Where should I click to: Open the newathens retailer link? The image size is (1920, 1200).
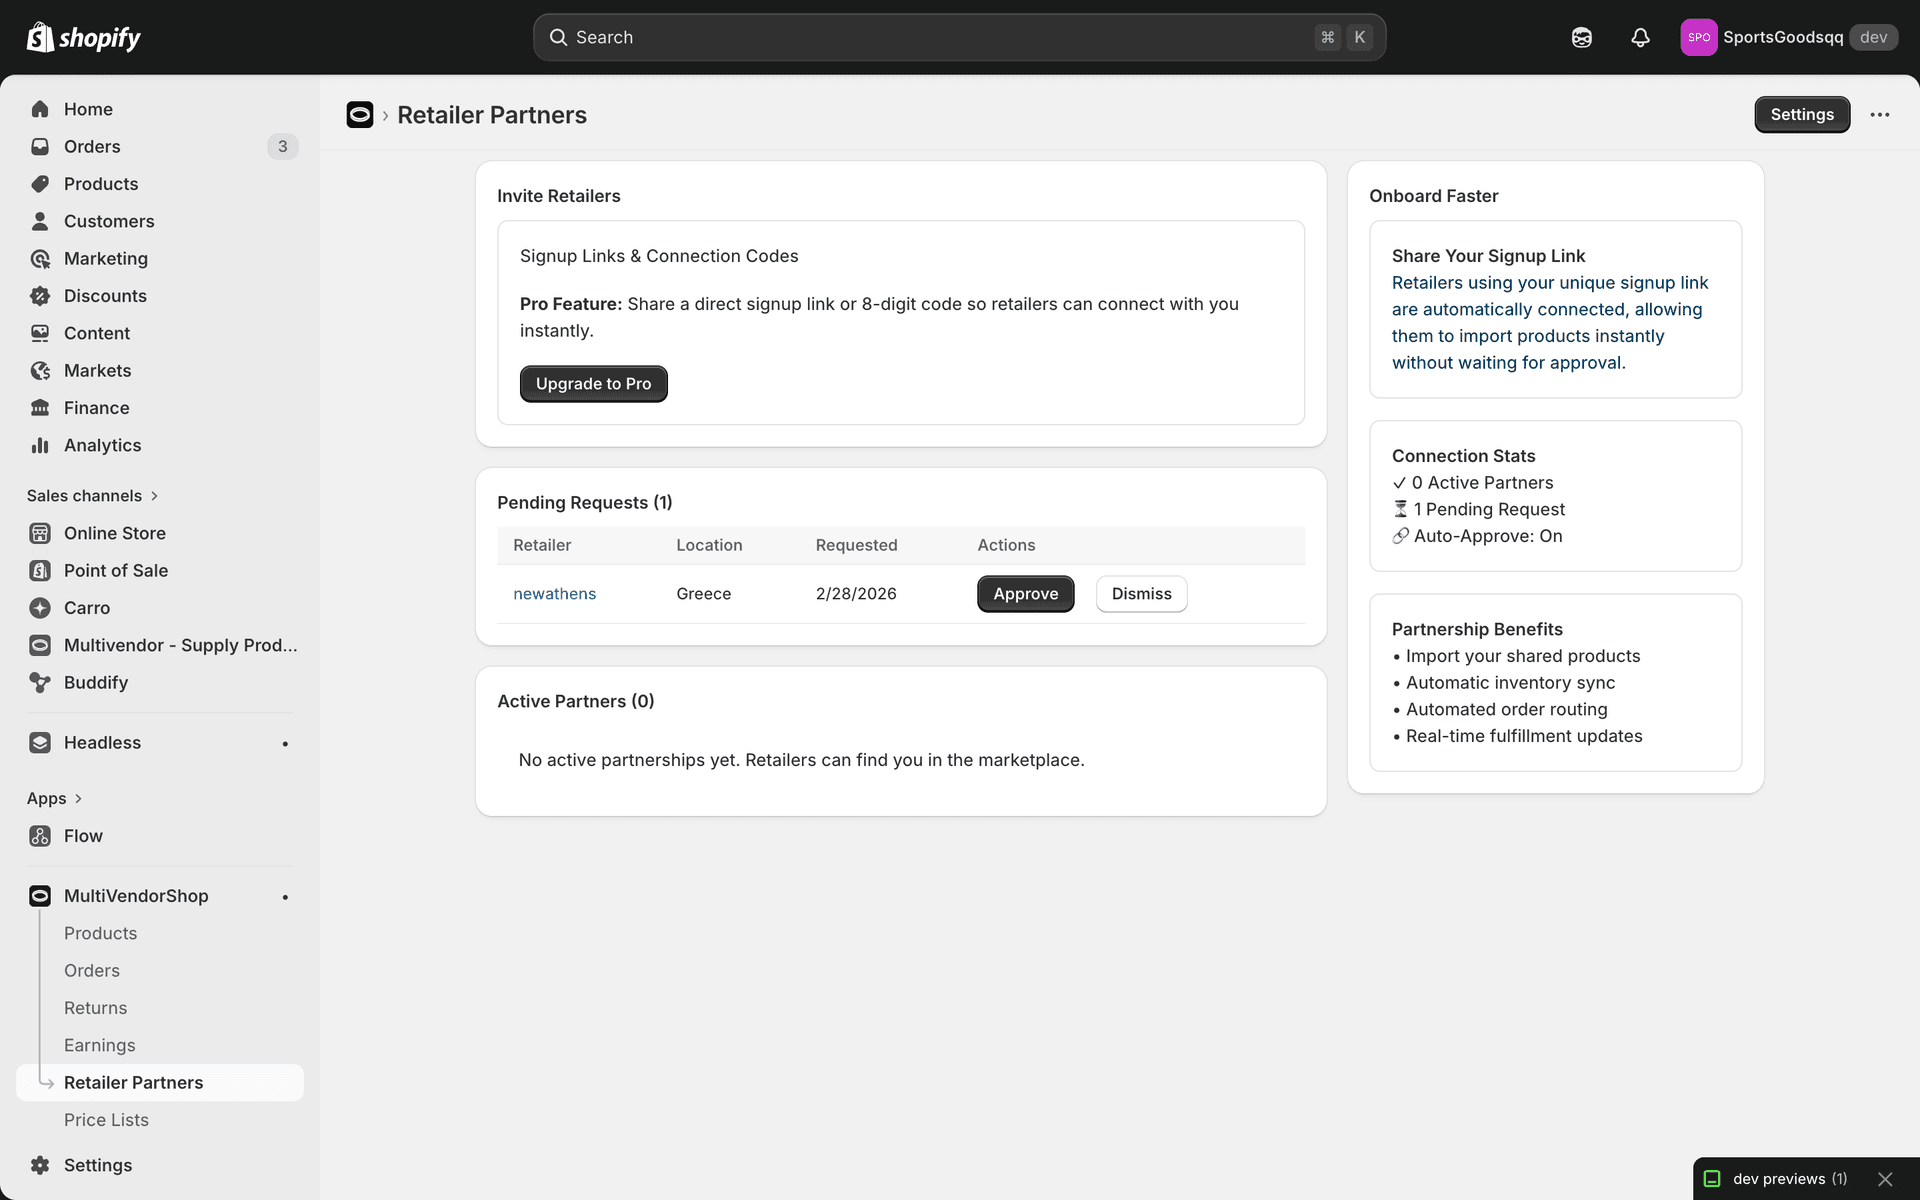(554, 593)
